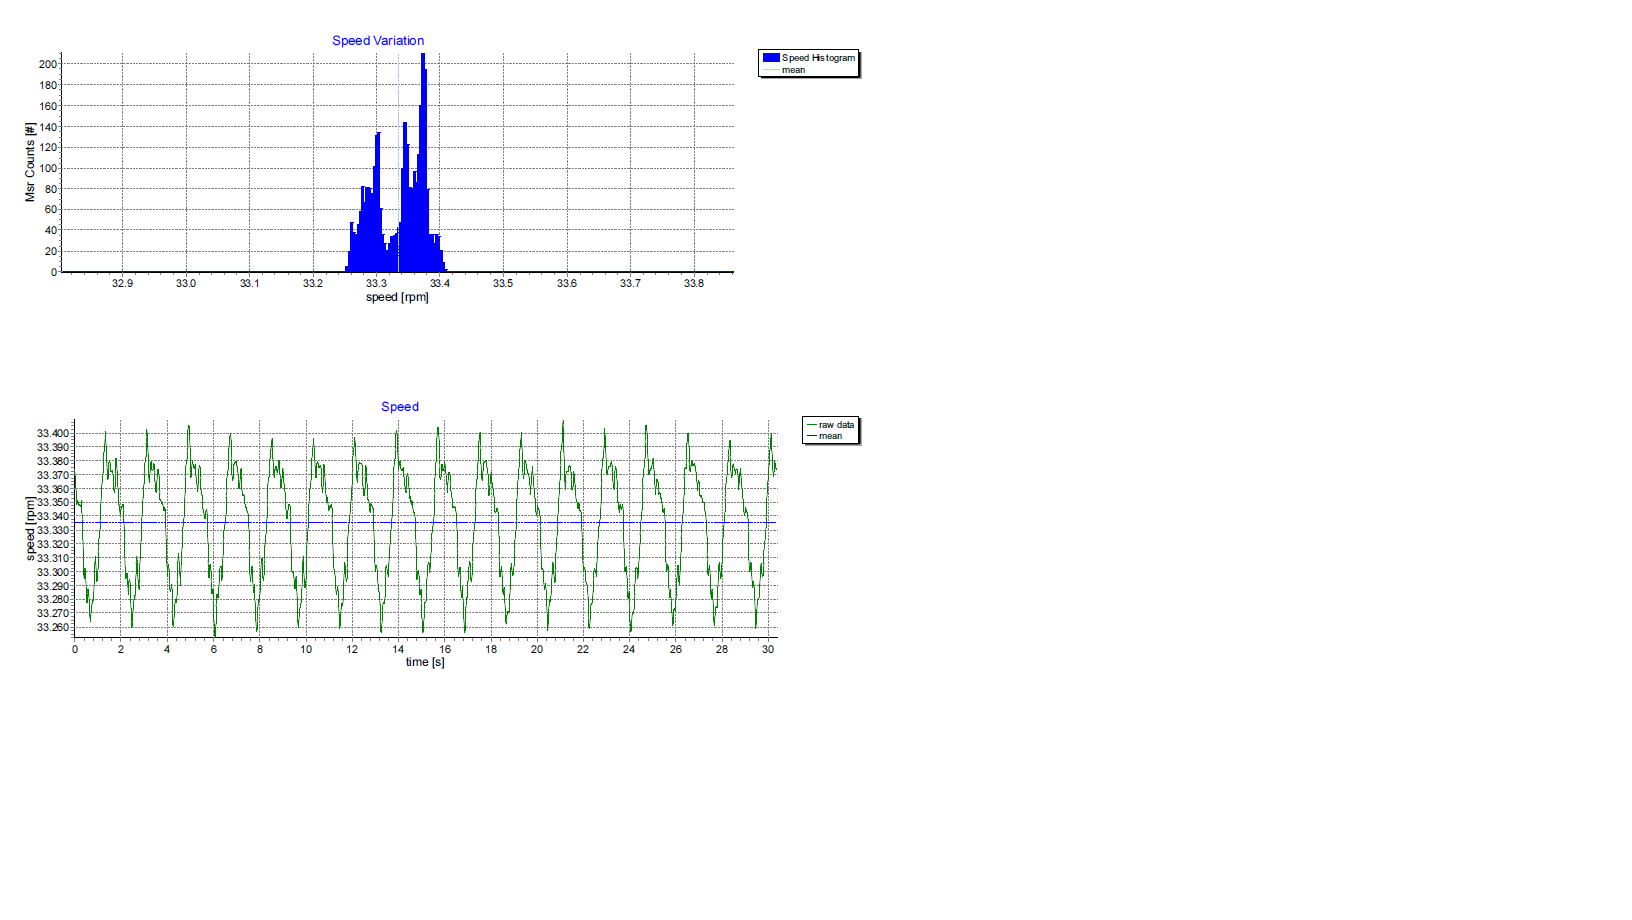Click the 22 second tick on time axis
This screenshot has width=1632, height=920.
583,649
